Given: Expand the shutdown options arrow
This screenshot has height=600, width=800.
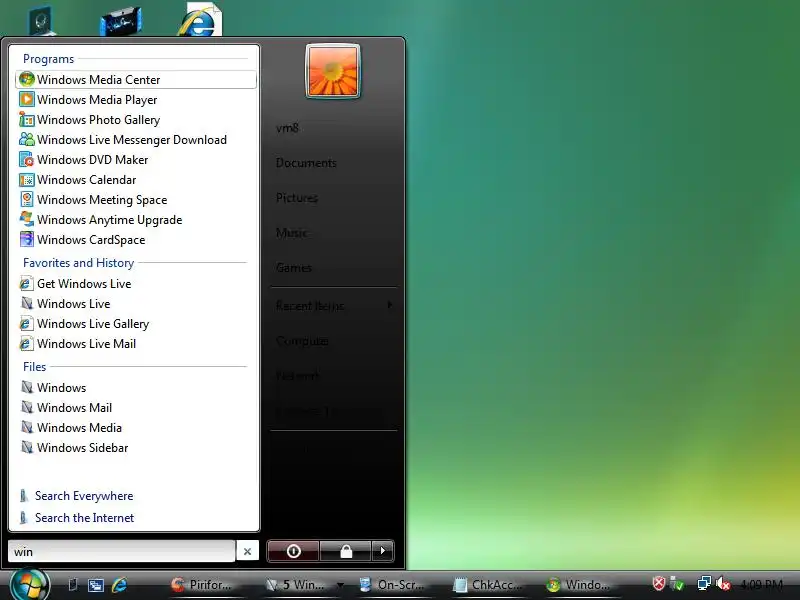Looking at the screenshot, I should coord(383,551).
